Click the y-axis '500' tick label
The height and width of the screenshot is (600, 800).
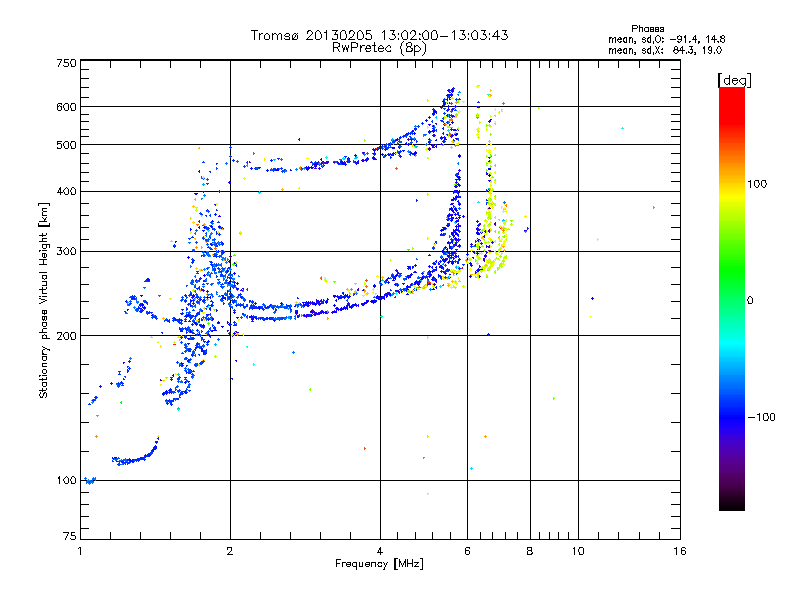(66, 145)
